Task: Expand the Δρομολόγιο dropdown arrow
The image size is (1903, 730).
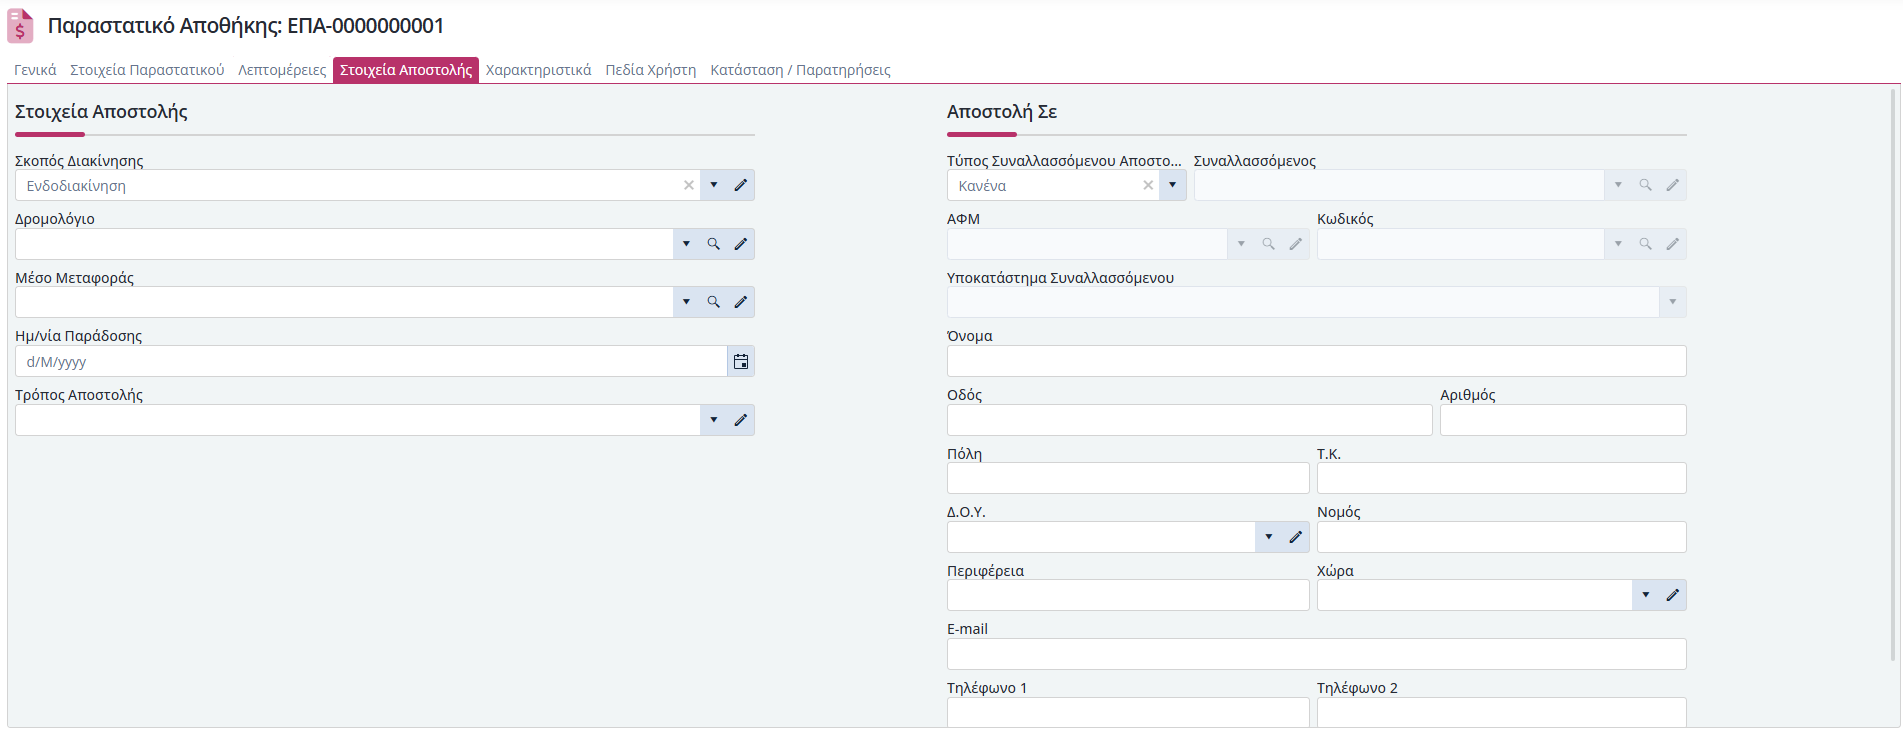Action: [687, 244]
